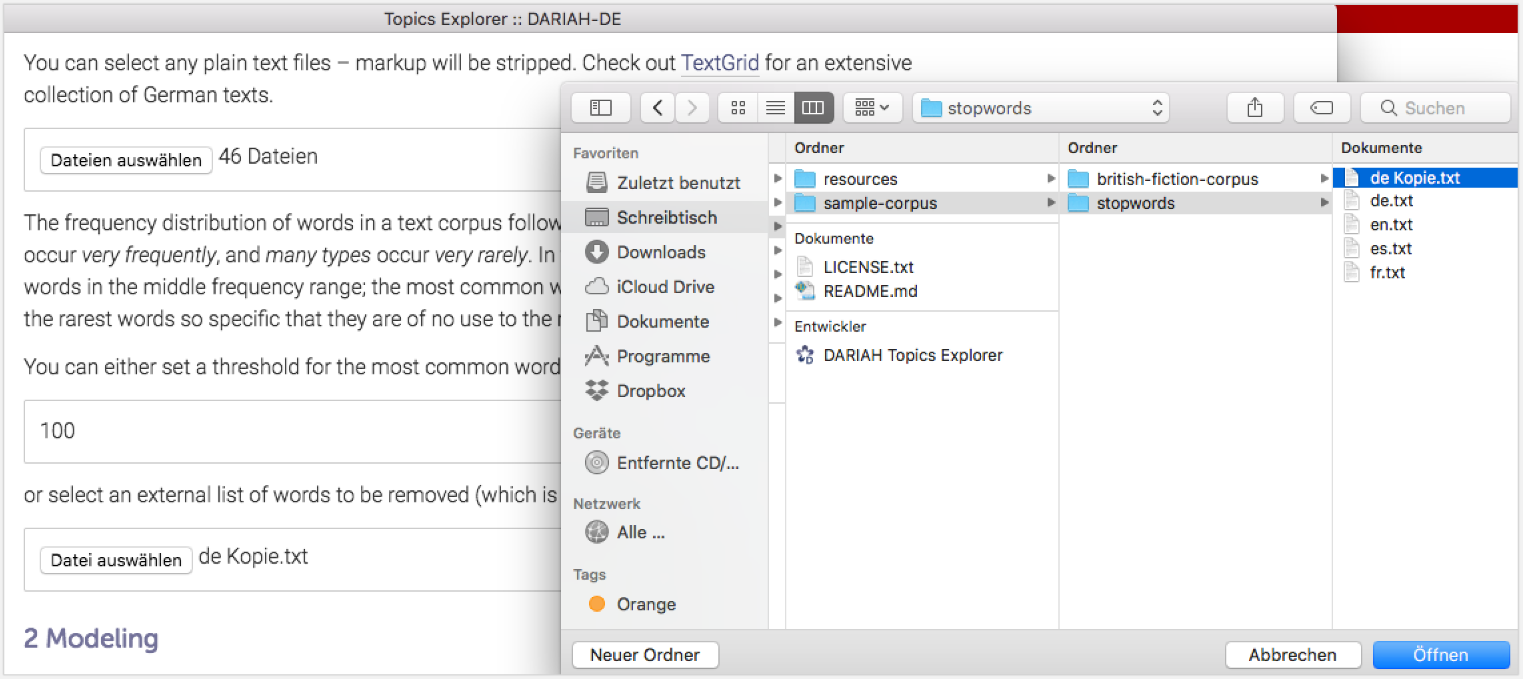
Task: Open Programme in the sidebar
Action: [664, 356]
